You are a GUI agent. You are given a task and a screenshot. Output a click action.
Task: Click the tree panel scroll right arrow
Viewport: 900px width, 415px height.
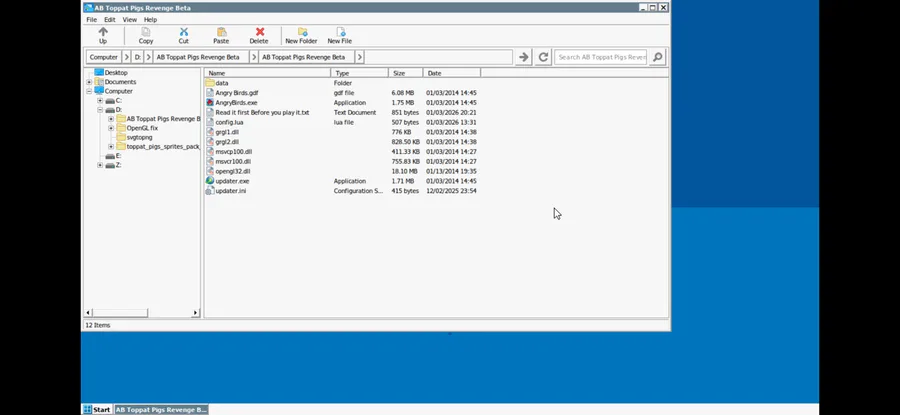(x=195, y=313)
